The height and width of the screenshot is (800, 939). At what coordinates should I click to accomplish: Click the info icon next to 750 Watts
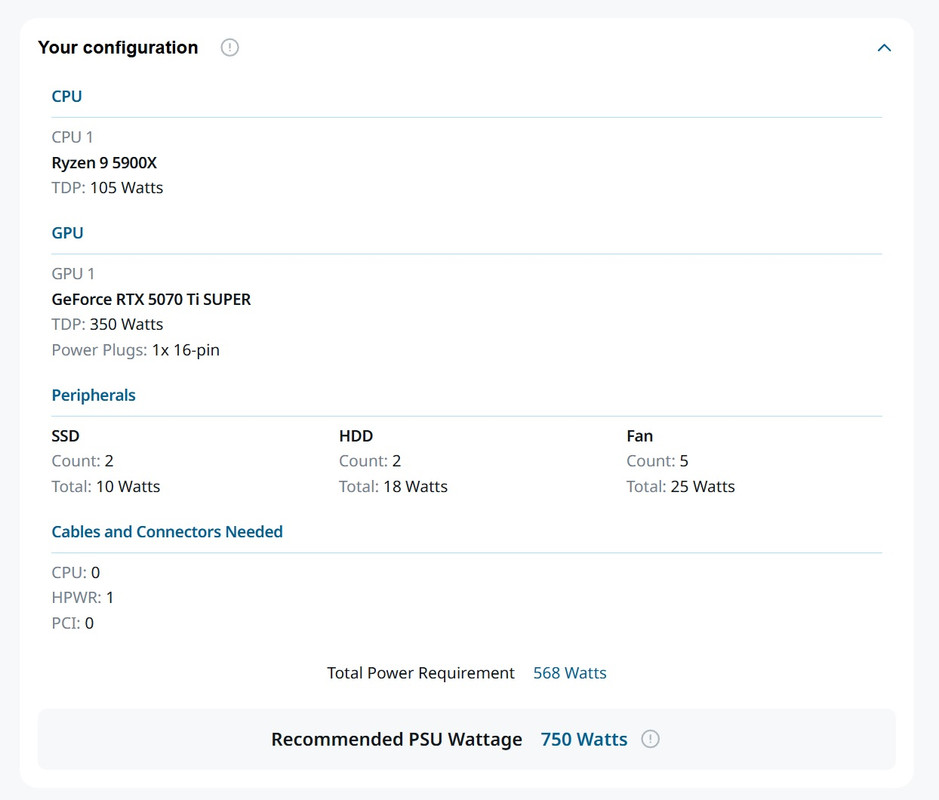click(x=650, y=739)
